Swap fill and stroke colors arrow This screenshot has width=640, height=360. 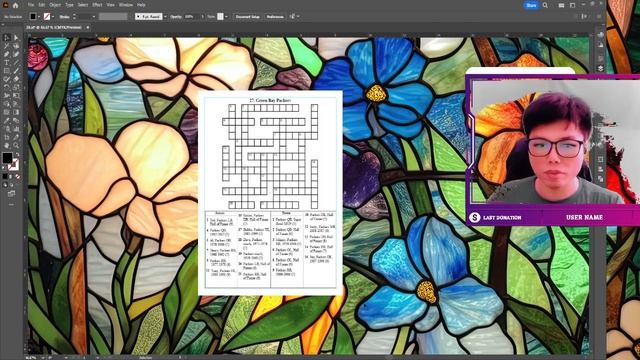(x=17, y=154)
